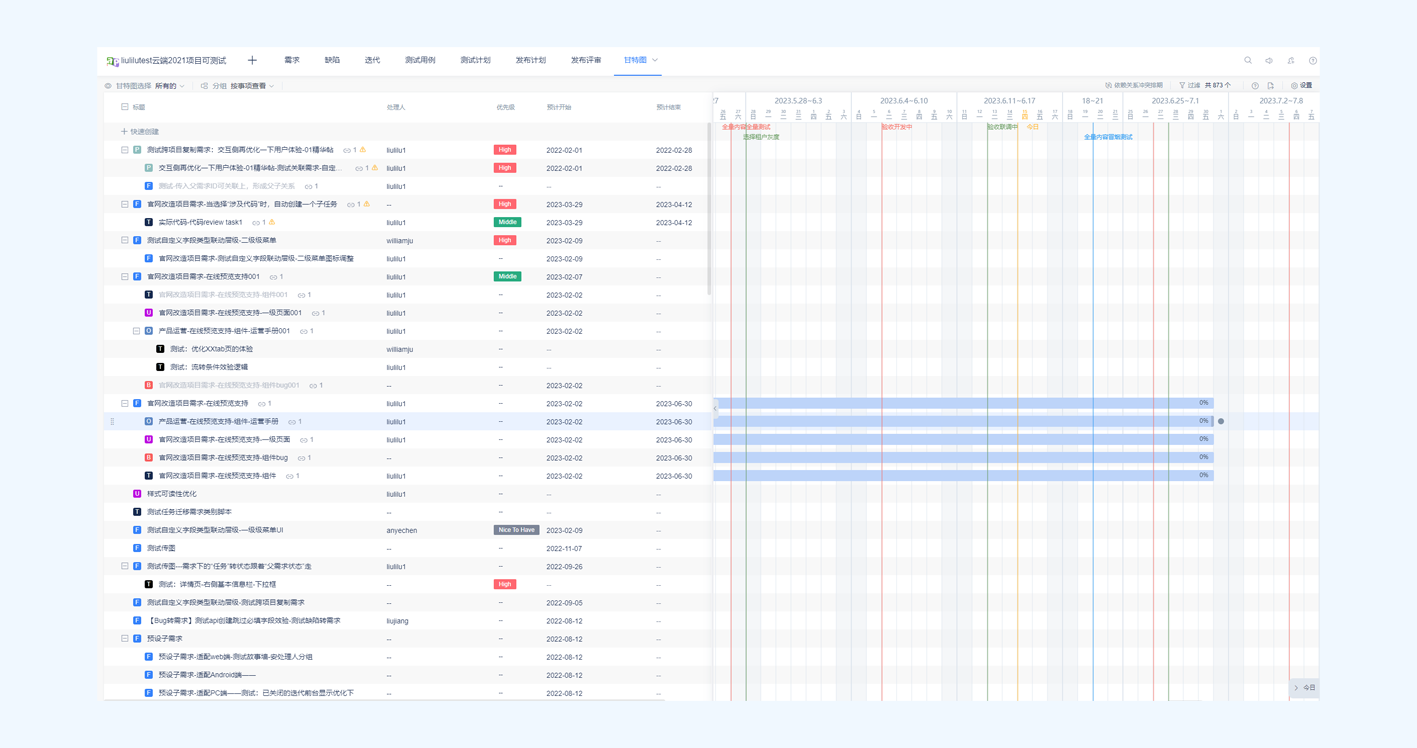The width and height of the screenshot is (1417, 748).
Task: Click the Gantt toolbar question mark icon
Action: (1255, 86)
